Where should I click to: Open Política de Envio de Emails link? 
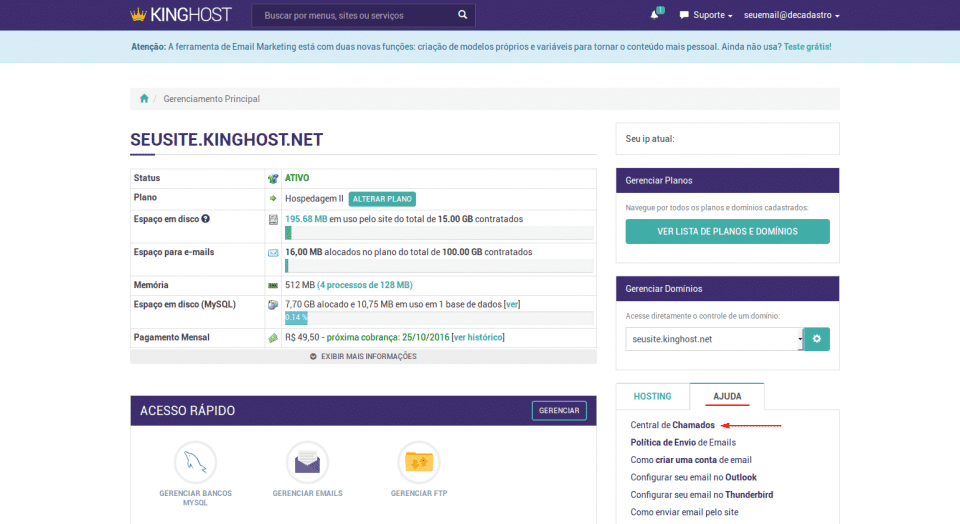tap(683, 442)
